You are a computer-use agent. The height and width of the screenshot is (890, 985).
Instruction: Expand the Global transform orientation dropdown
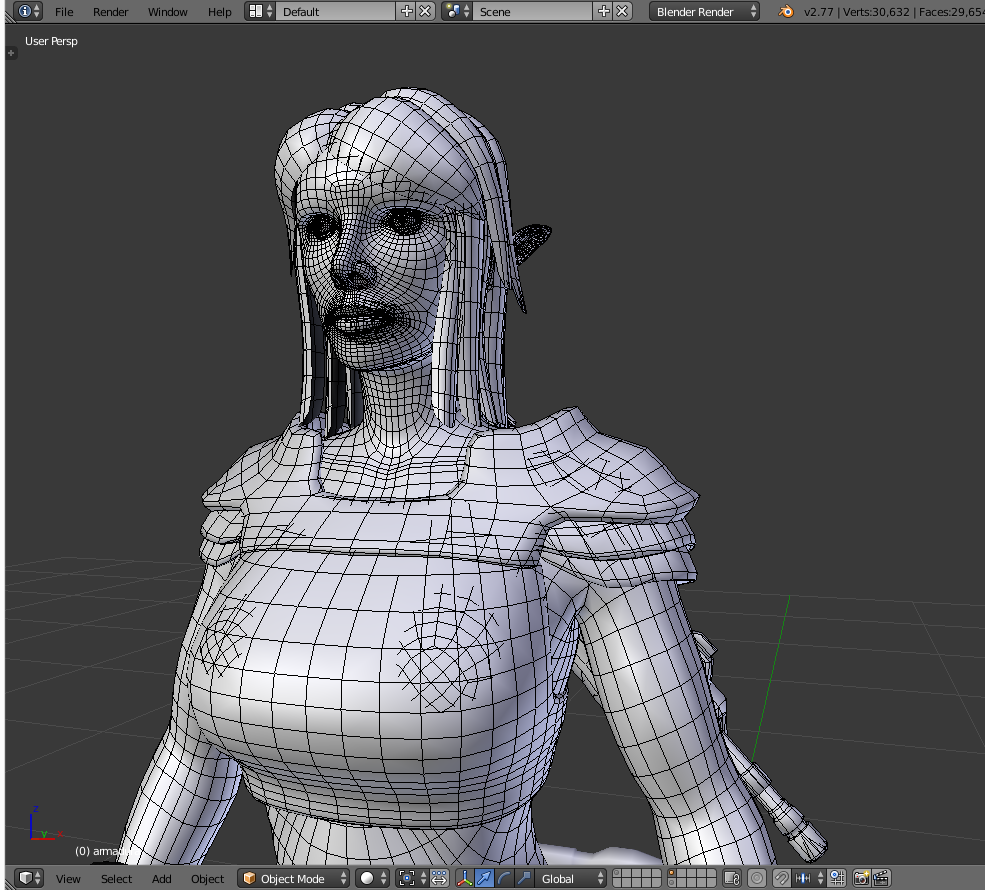click(x=569, y=878)
